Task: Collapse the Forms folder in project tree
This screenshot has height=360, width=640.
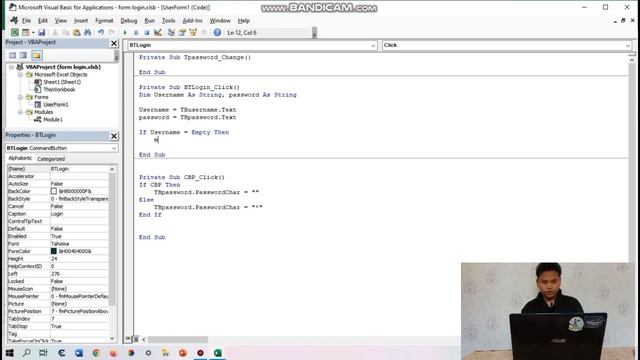Action: coord(20,97)
